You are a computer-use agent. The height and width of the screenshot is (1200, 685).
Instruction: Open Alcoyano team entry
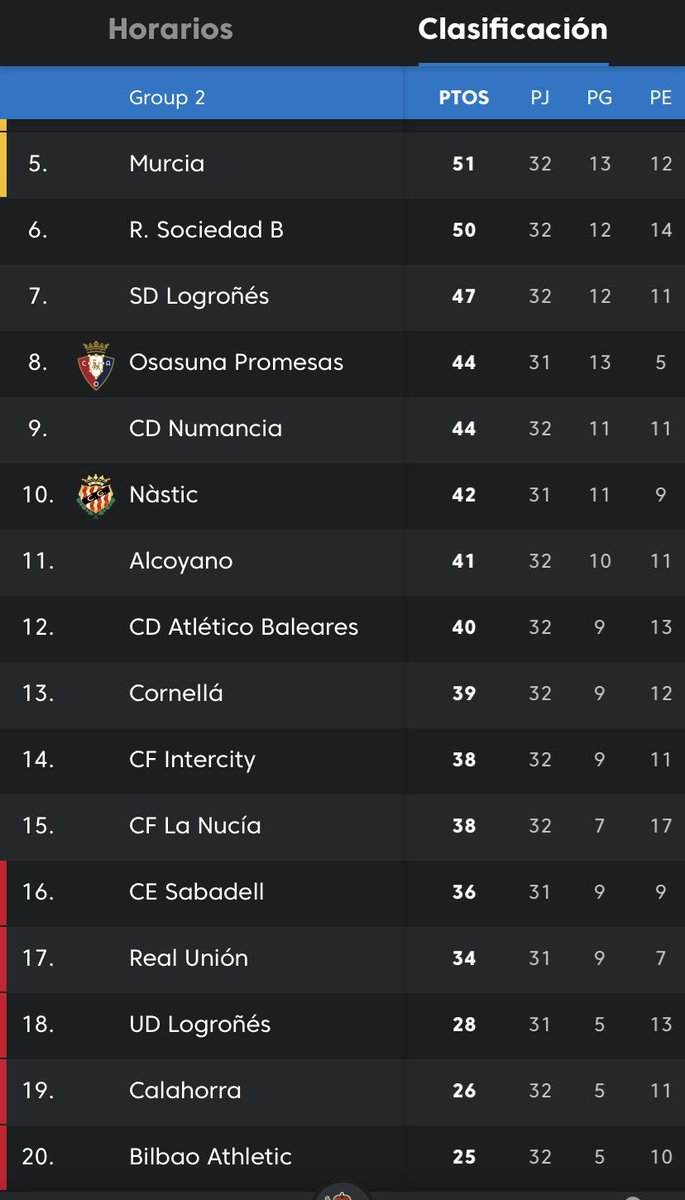(342, 561)
